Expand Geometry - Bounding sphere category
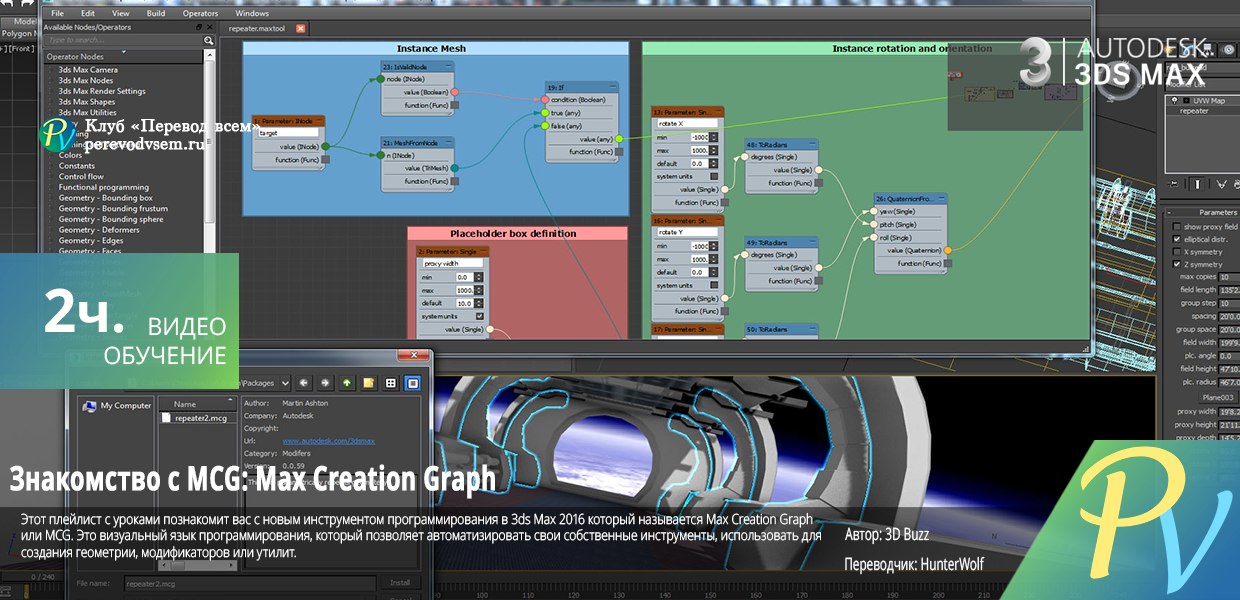Screen dimensions: 1240x600 point(111,219)
